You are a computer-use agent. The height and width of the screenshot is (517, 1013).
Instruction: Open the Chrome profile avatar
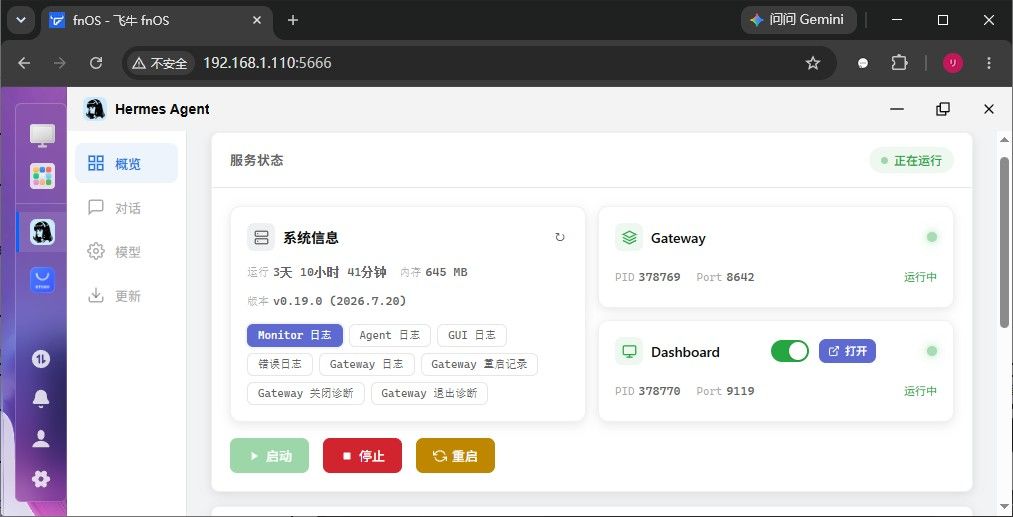point(953,63)
